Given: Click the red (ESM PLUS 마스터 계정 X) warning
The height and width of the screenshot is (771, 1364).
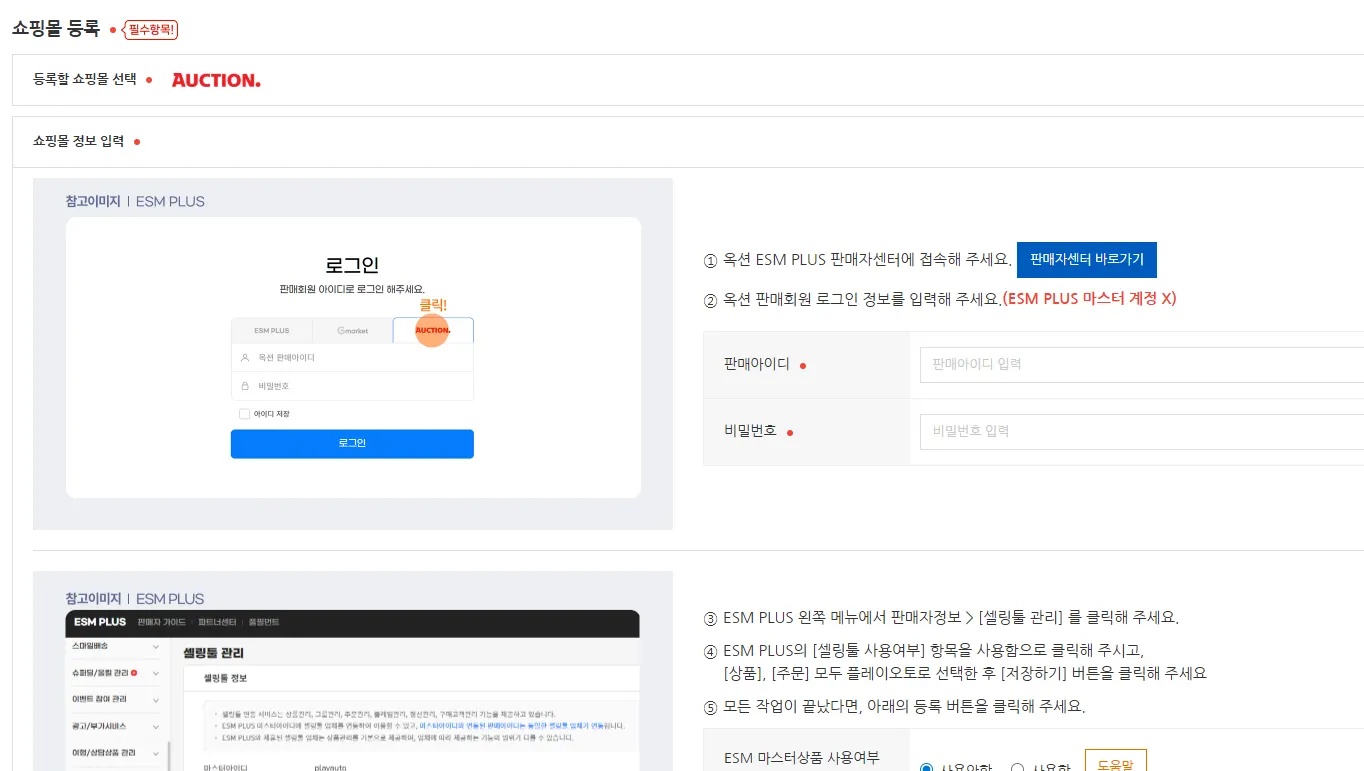Looking at the screenshot, I should (x=1089, y=298).
